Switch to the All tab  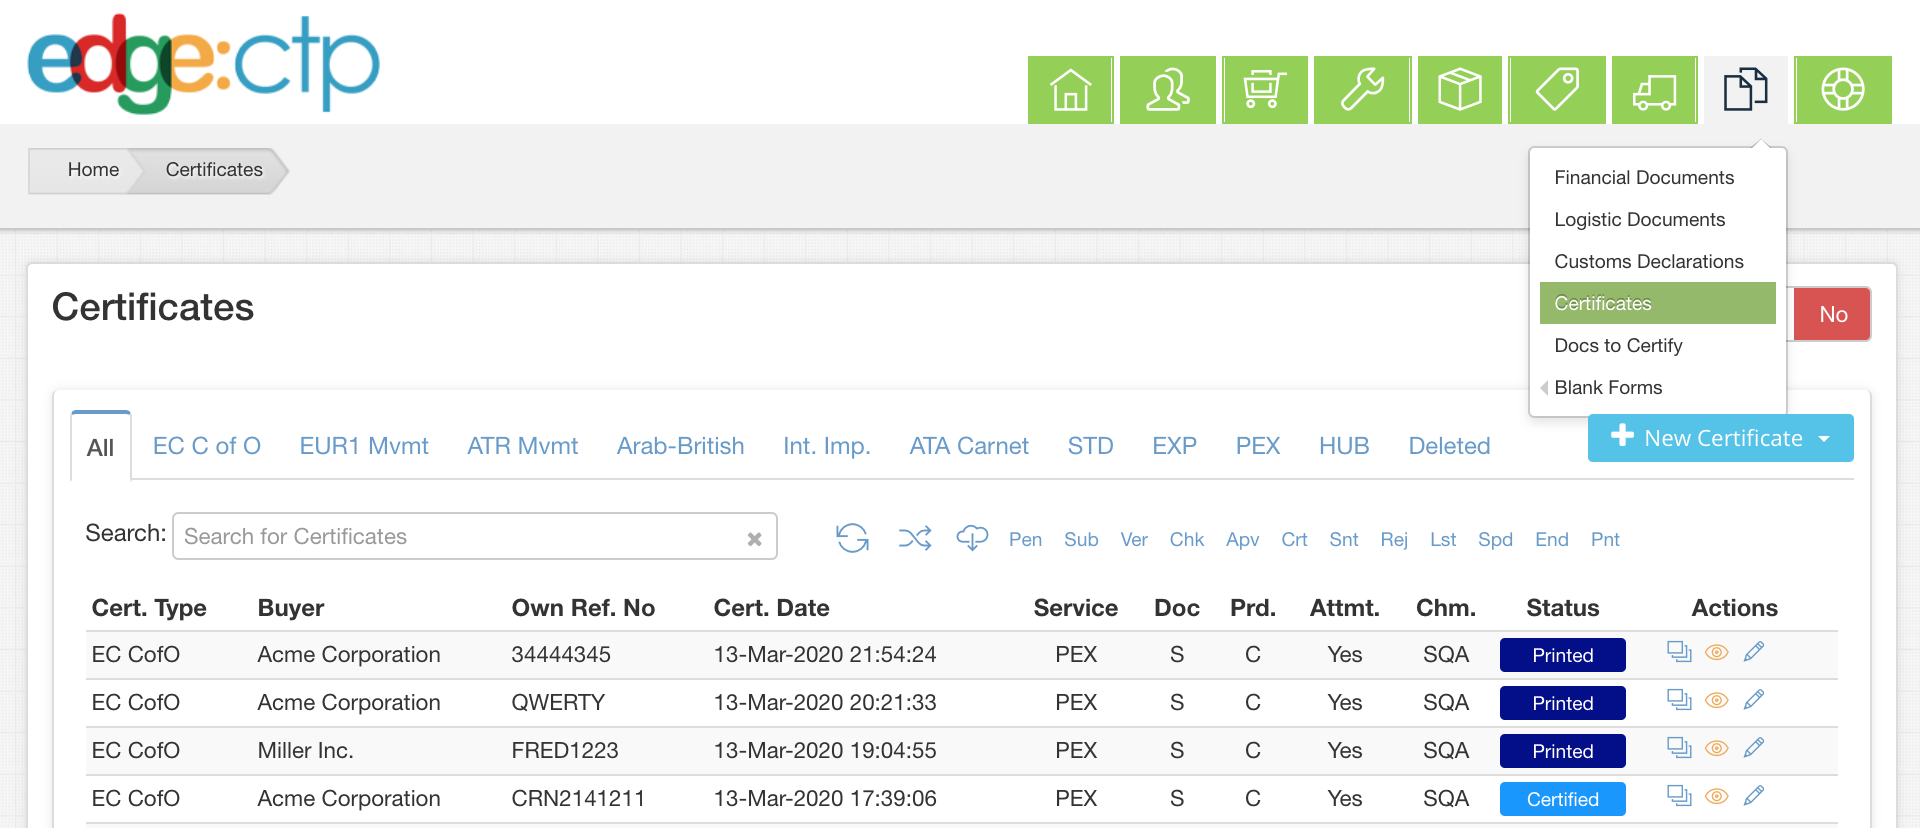101,447
